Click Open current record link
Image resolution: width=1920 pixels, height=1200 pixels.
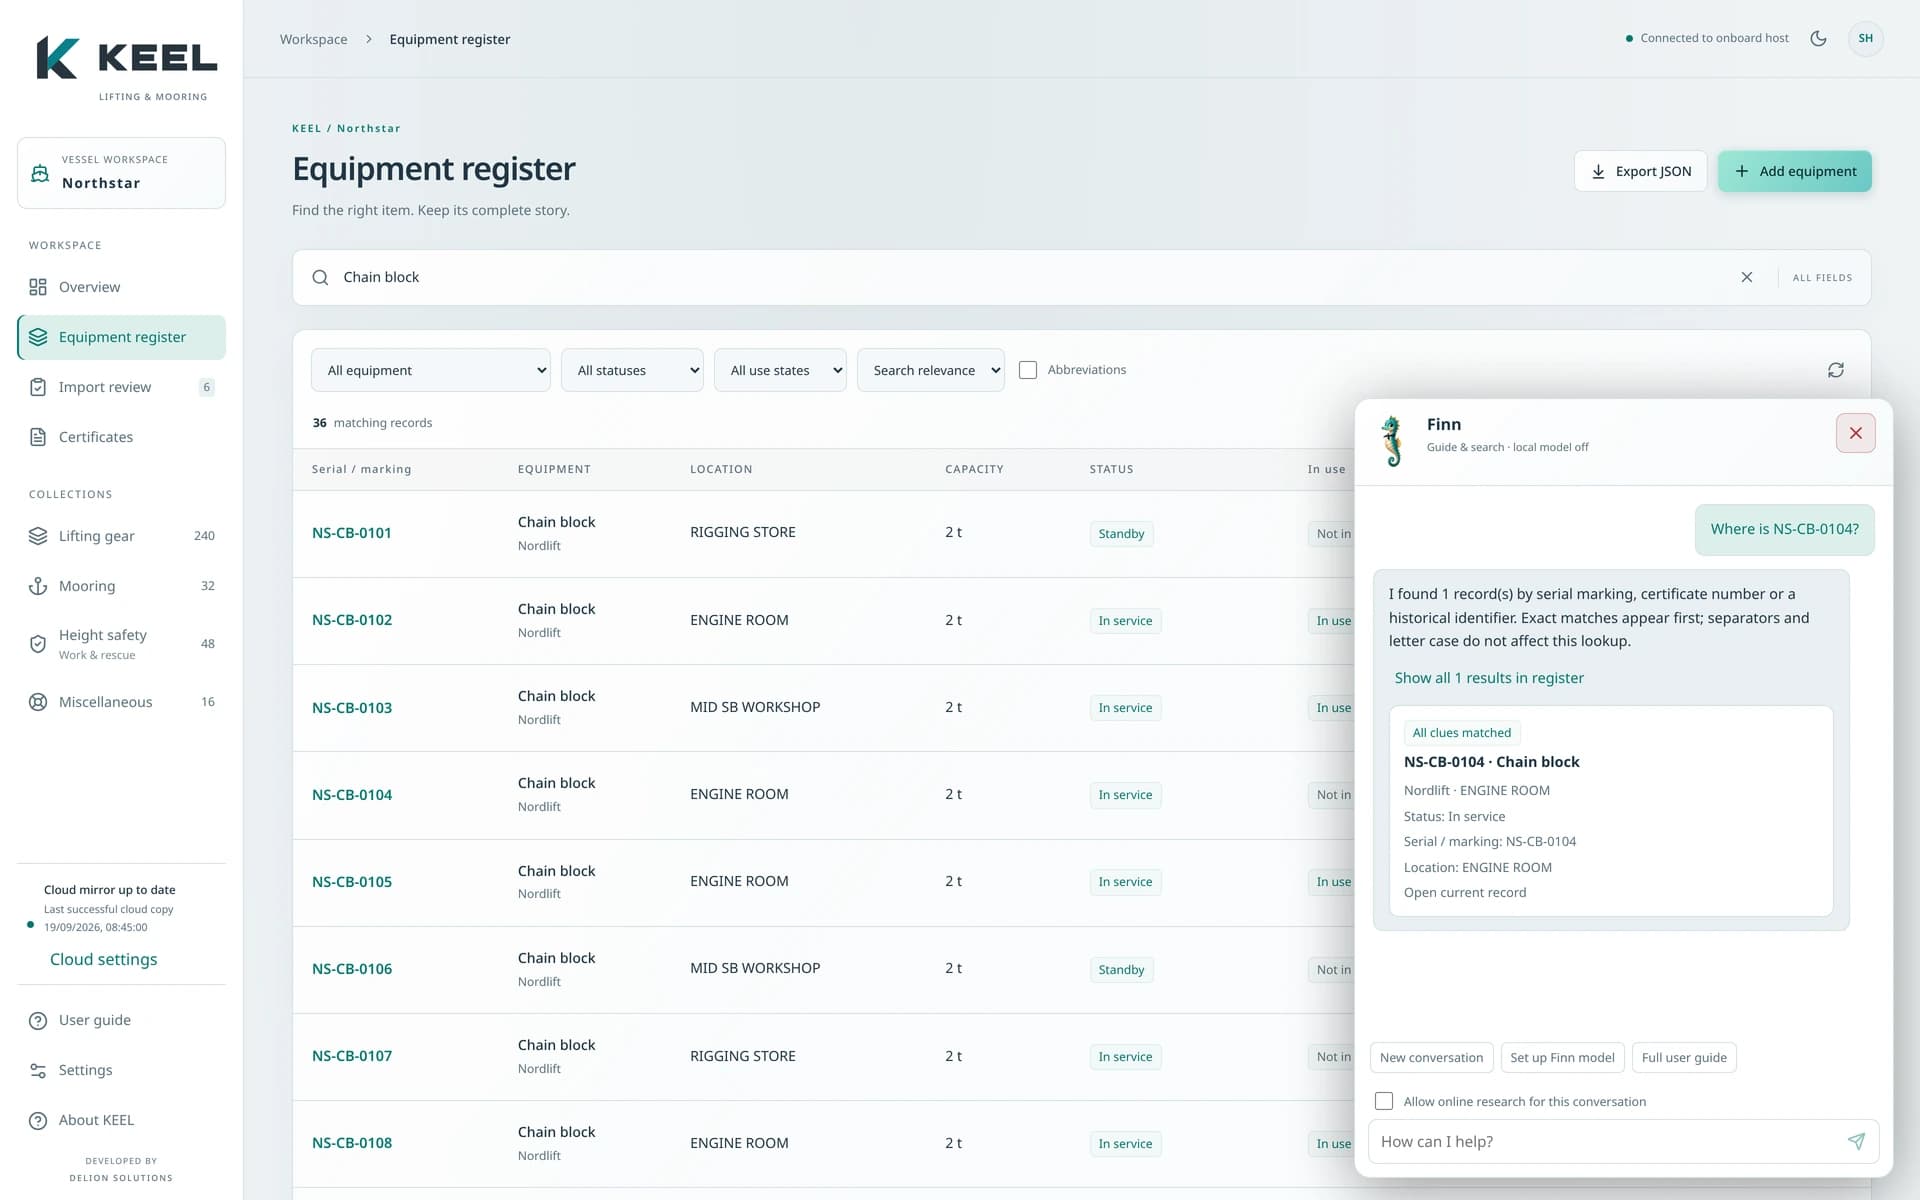[1465, 893]
